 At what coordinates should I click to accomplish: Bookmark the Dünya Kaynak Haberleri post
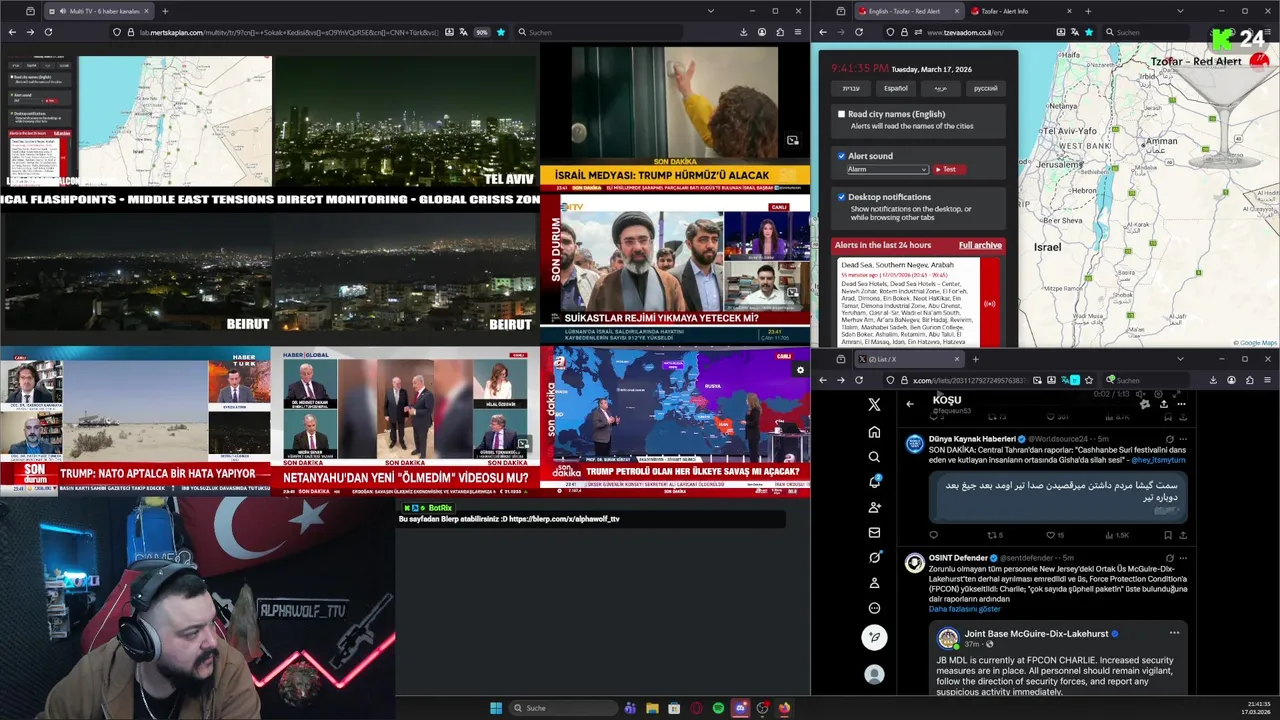[x=1167, y=535]
